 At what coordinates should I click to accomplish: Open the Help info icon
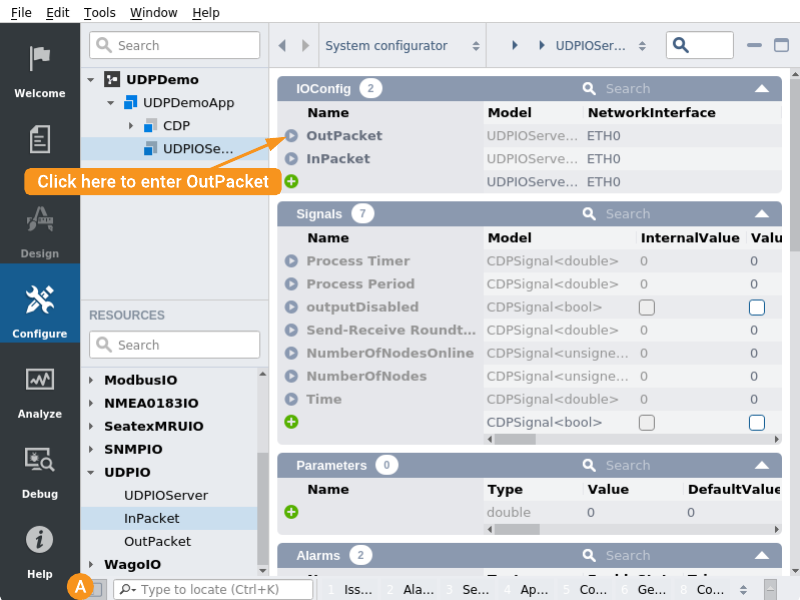click(39, 540)
